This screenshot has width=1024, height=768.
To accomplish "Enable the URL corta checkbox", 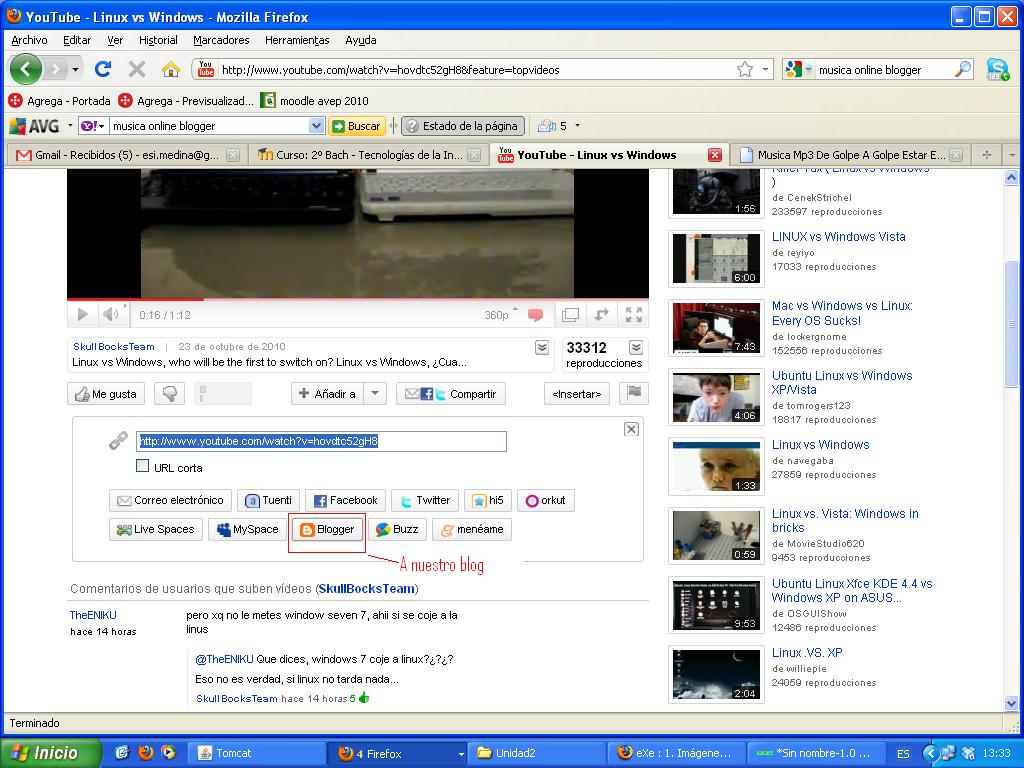I will (x=142, y=466).
